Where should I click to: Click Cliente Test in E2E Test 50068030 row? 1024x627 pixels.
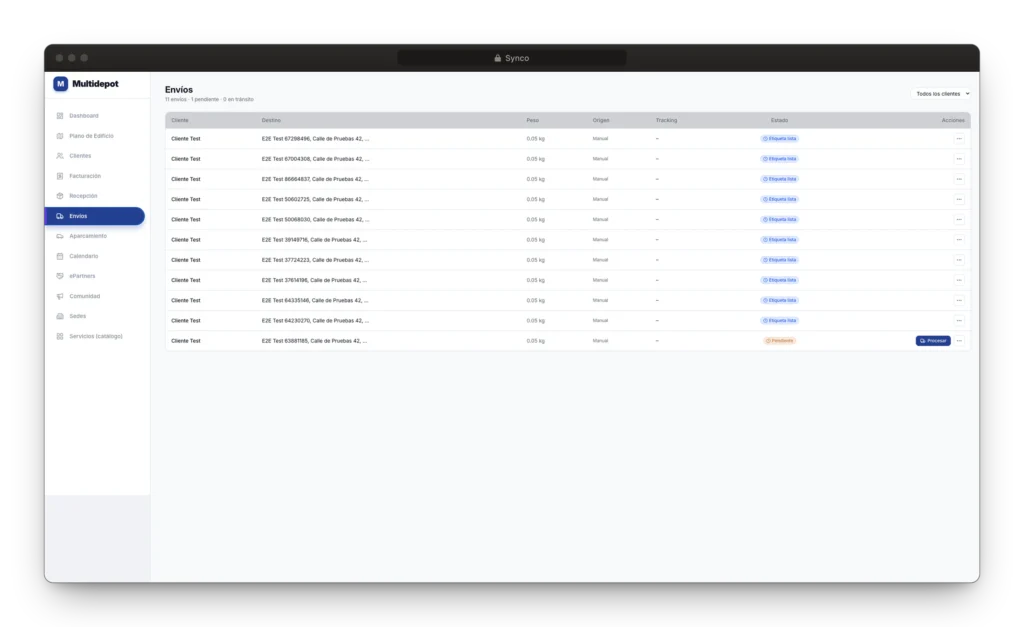pos(185,219)
